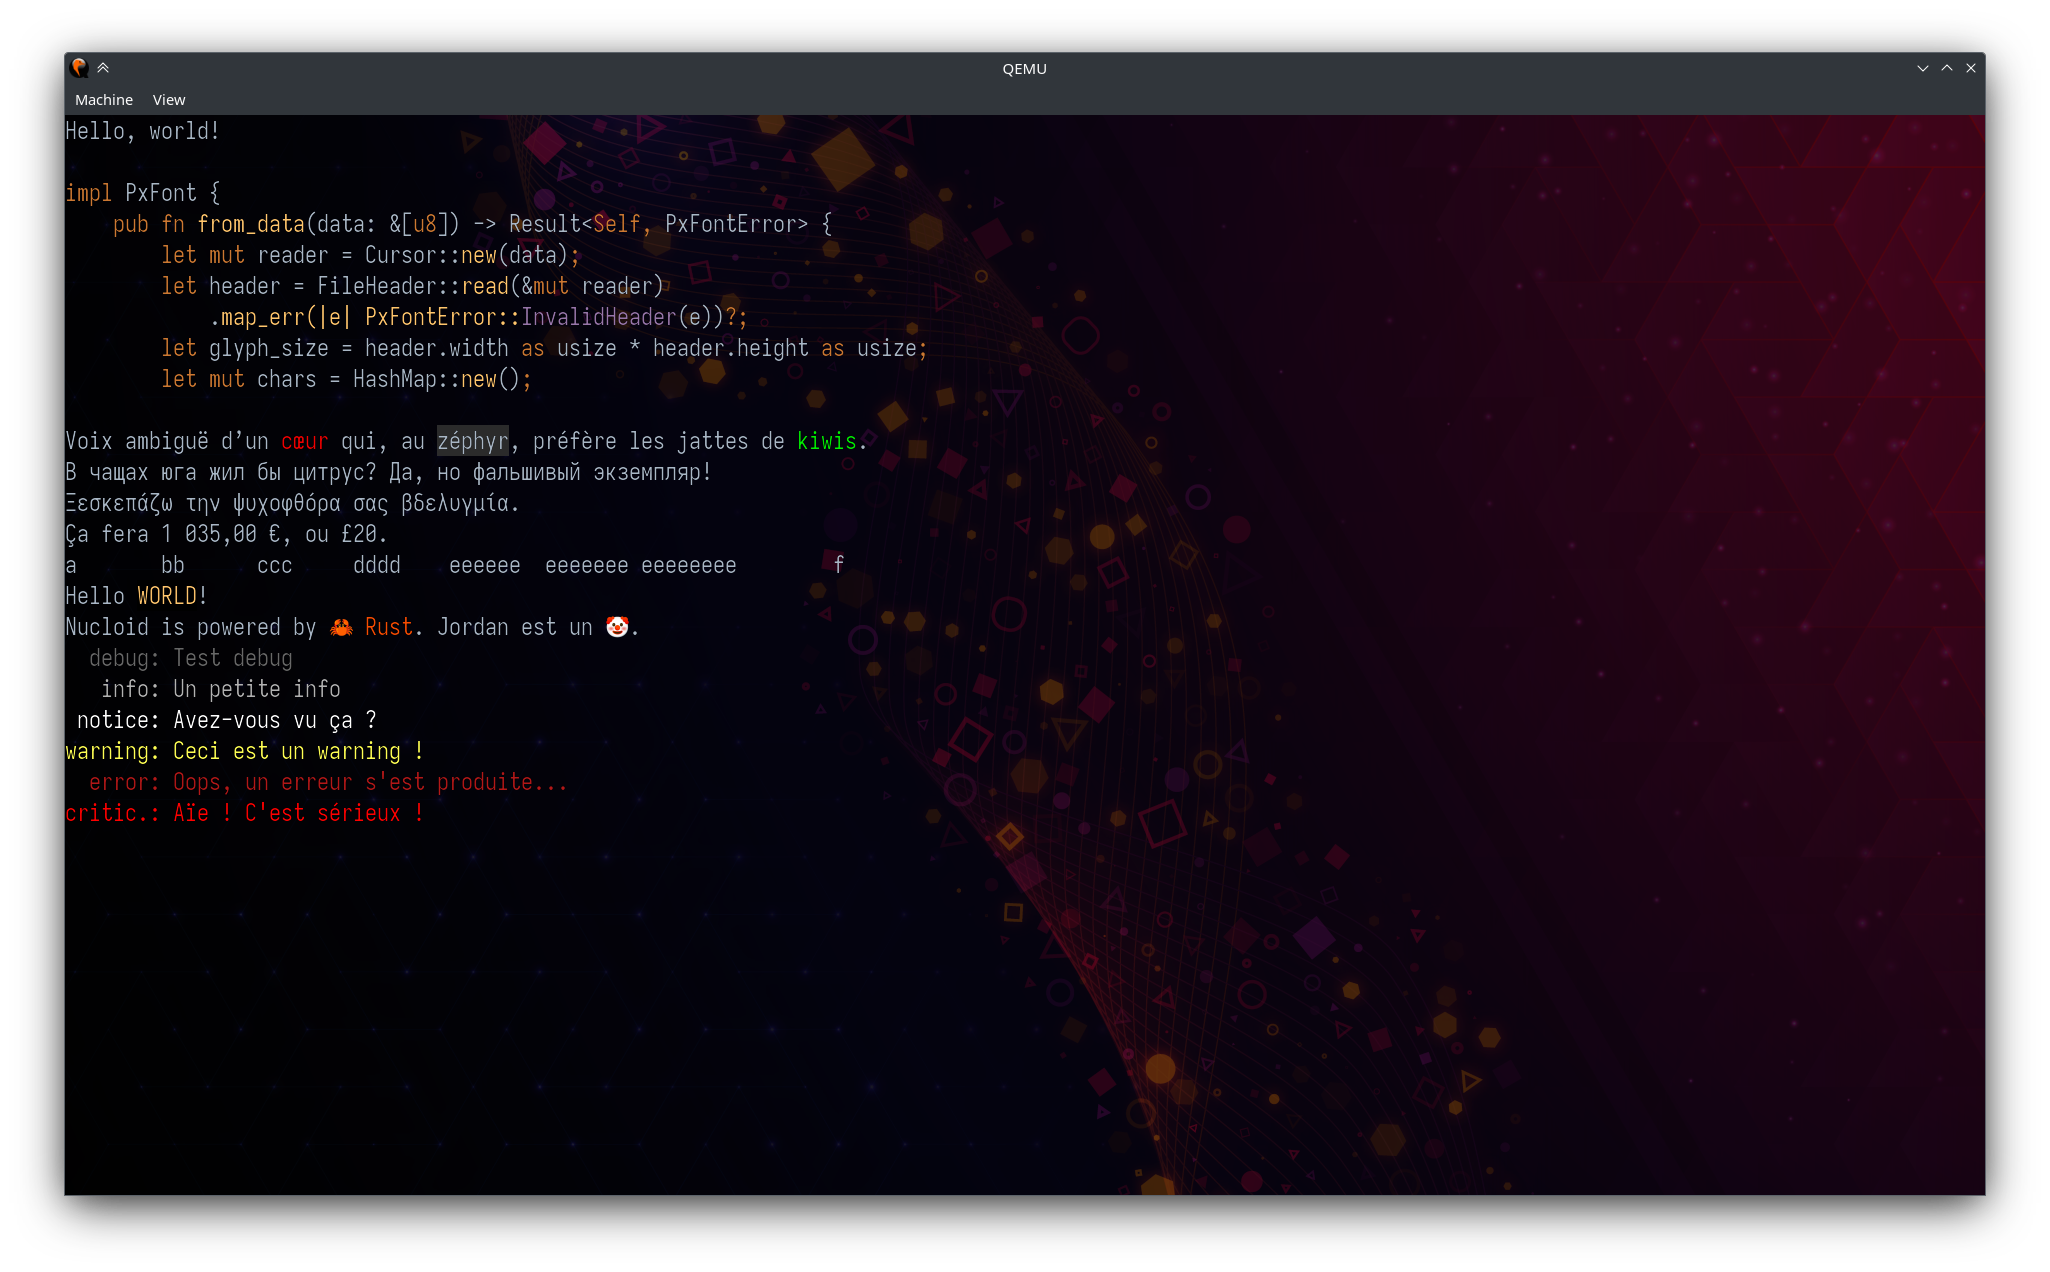Image resolution: width=2050 pixels, height=1272 pixels.
Task: Click the QEMU application icon in title bar
Action: (x=79, y=68)
